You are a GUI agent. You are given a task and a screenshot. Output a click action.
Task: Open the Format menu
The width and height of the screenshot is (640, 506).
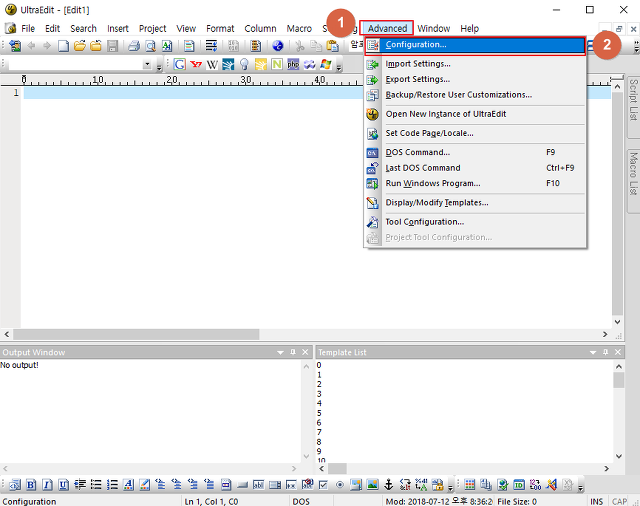220,29
